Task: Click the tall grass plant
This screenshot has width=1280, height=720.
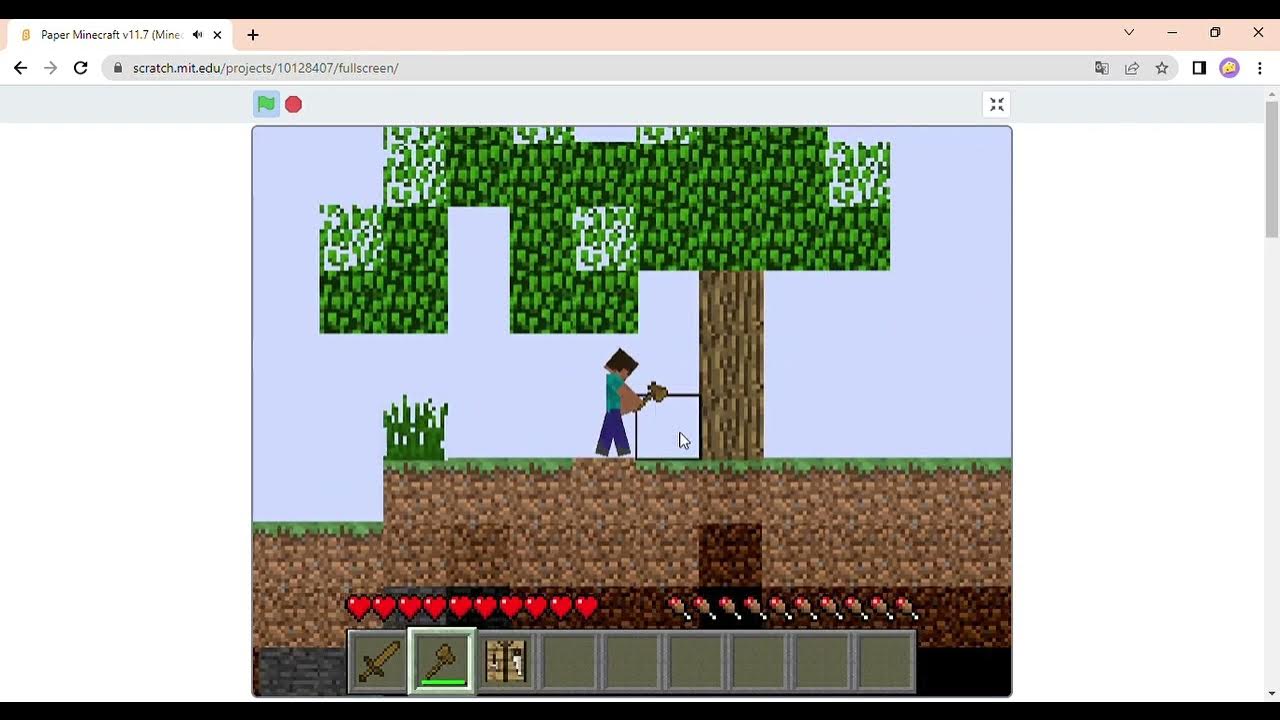Action: (x=415, y=428)
